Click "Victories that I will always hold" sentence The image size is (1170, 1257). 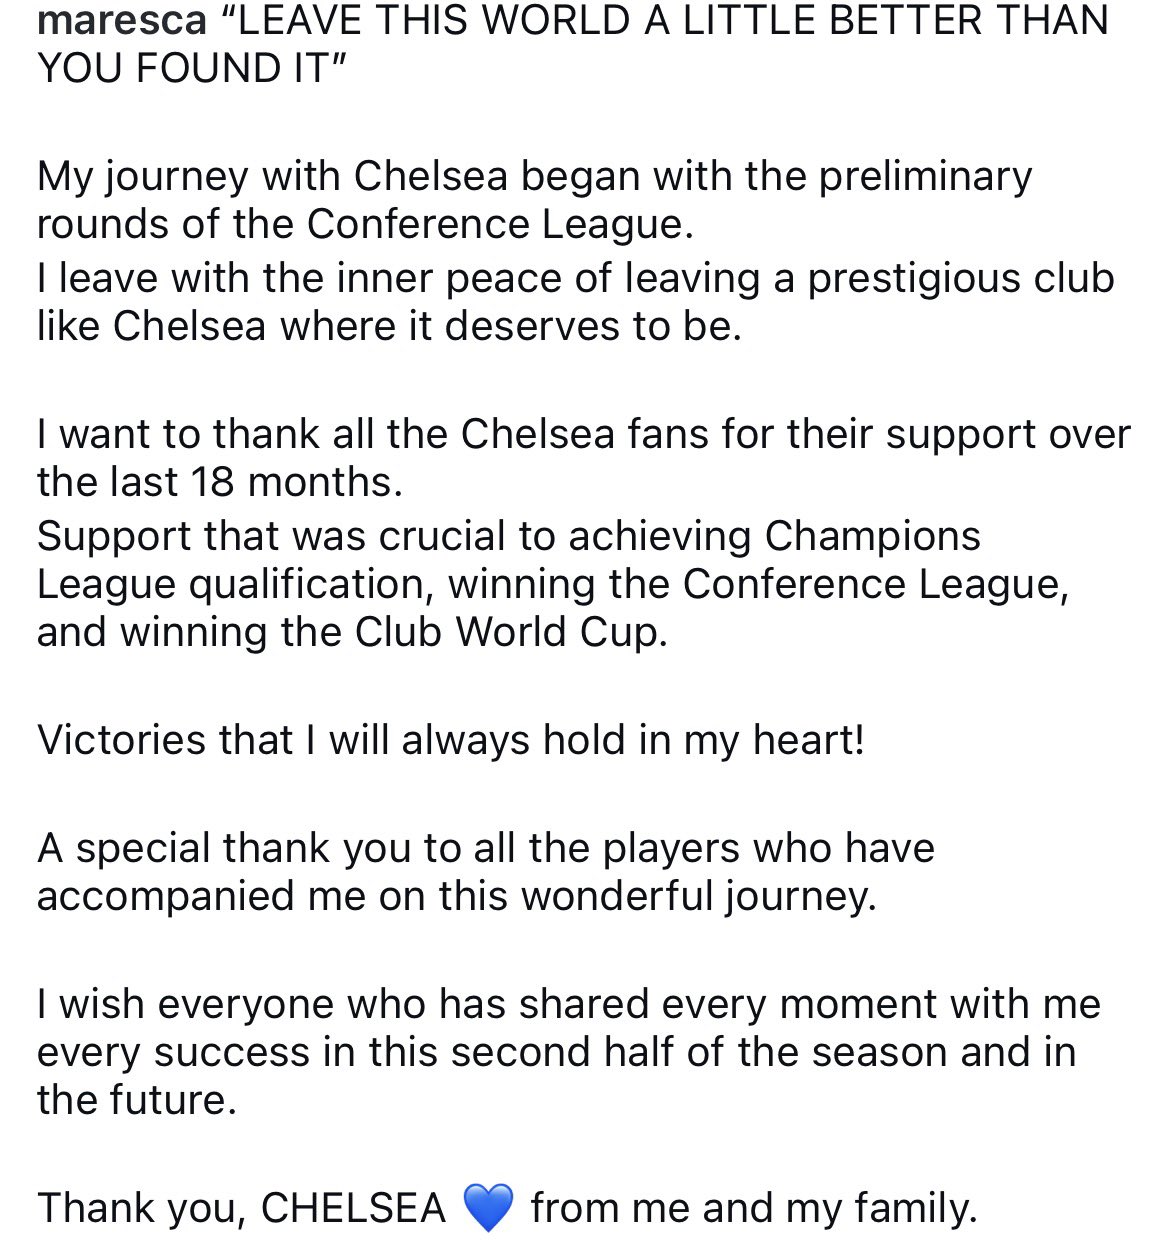[x=450, y=740]
